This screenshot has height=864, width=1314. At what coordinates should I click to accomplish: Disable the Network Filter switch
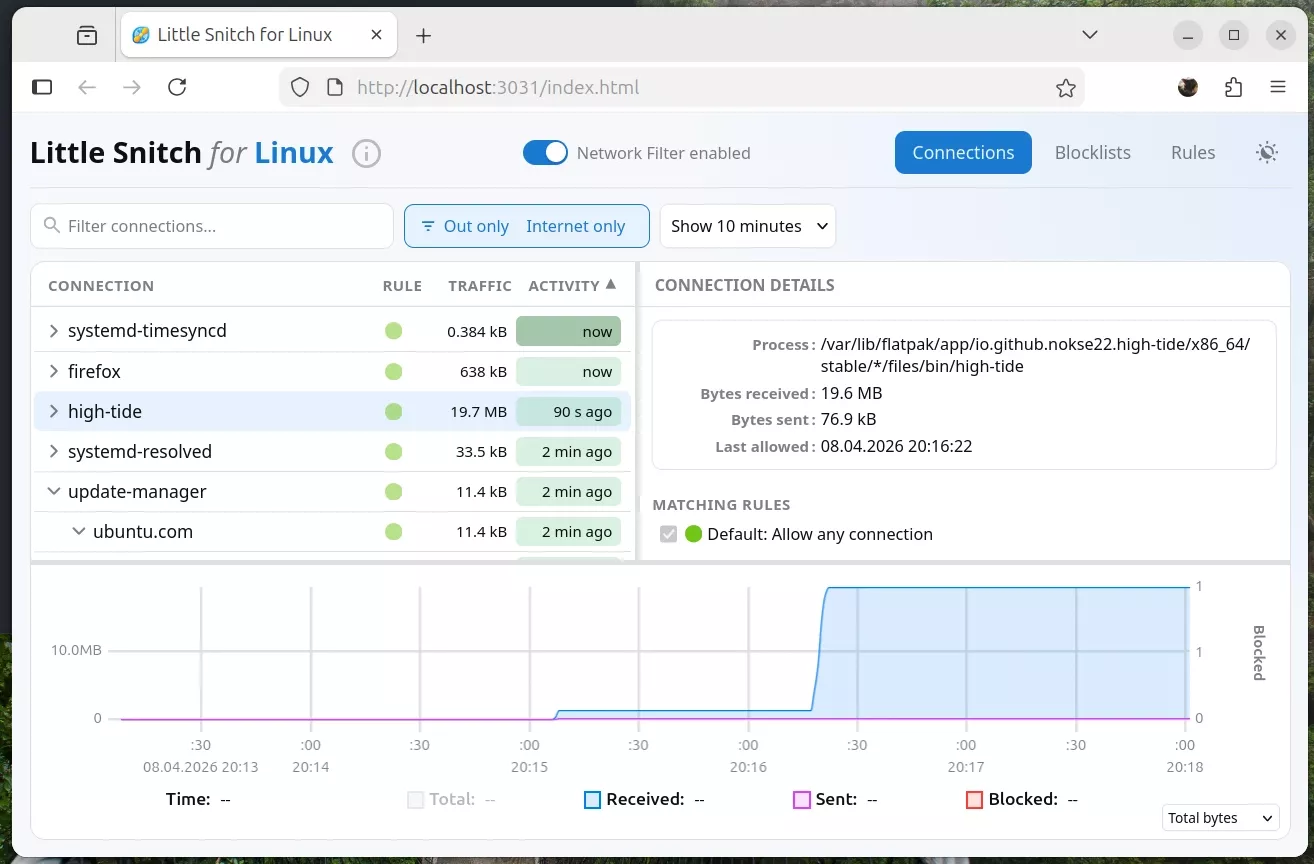545,153
